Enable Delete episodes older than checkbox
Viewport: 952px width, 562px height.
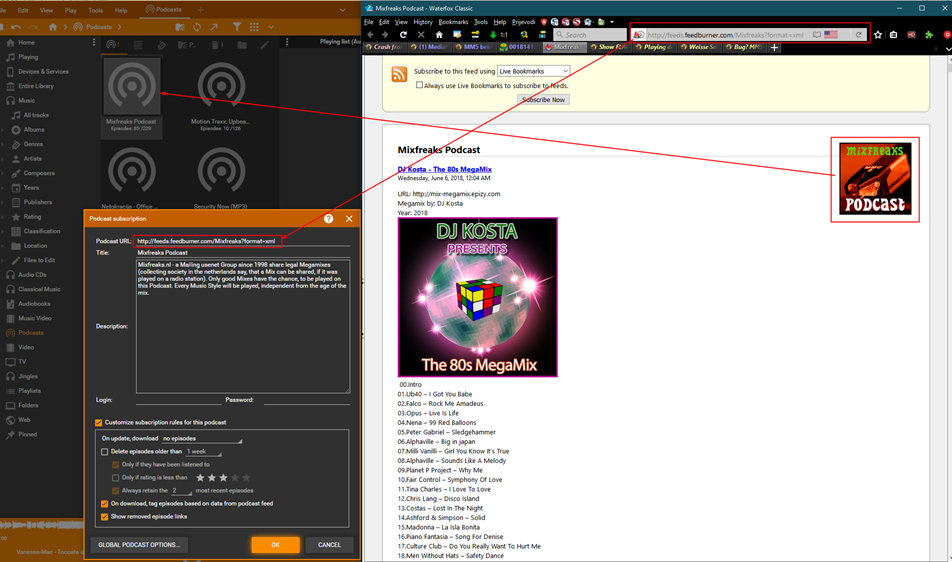(105, 452)
